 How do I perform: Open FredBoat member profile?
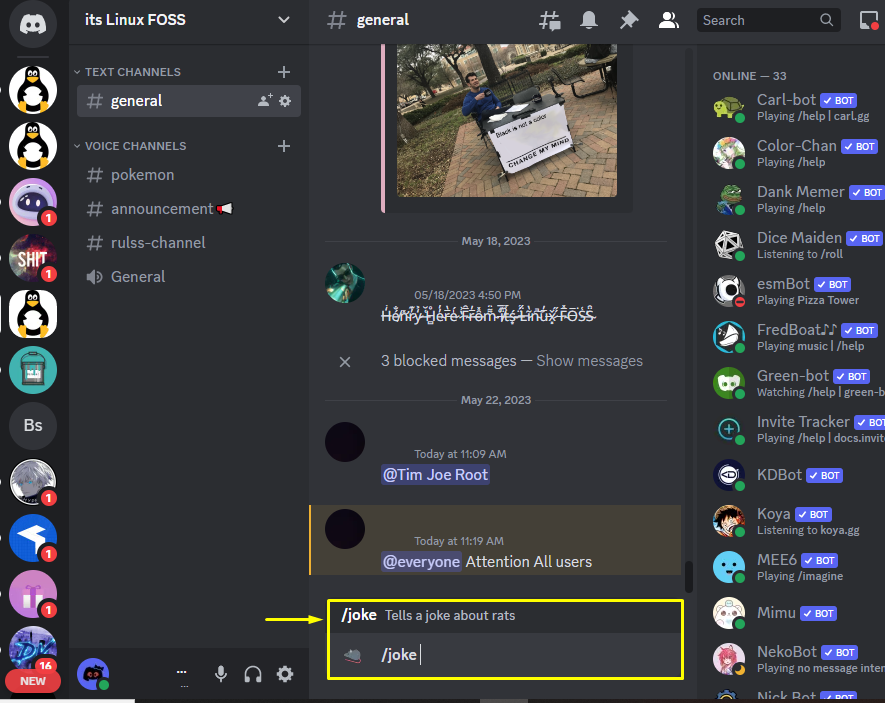click(x=796, y=337)
